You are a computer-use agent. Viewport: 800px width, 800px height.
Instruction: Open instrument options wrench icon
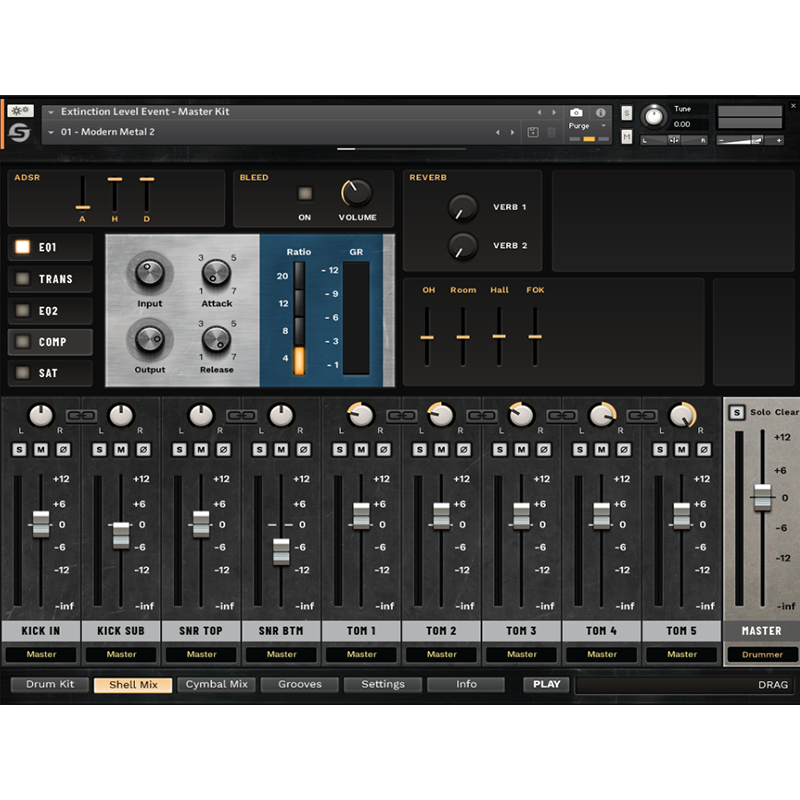click(21, 111)
